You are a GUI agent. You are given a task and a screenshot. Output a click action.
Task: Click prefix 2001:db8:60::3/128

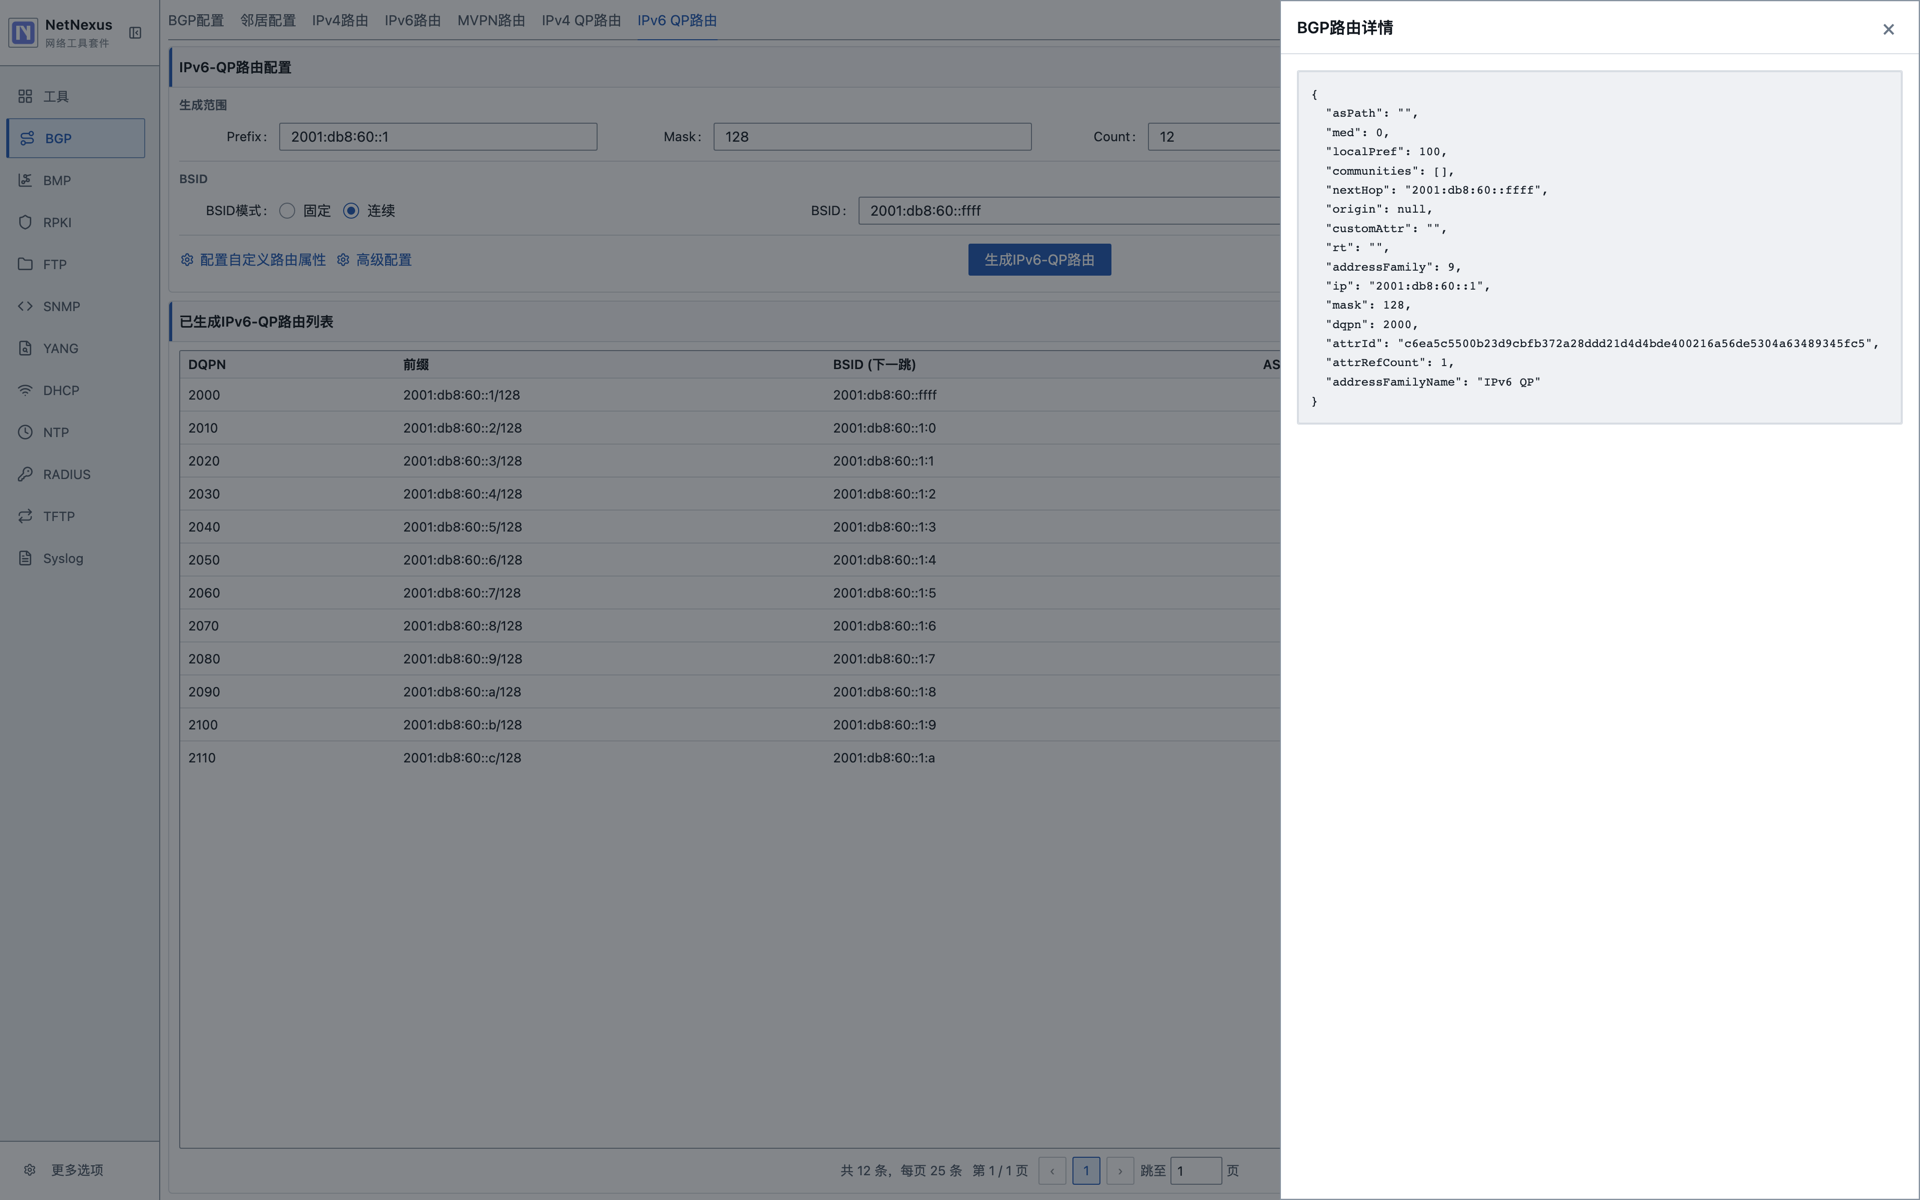pyautogui.click(x=462, y=461)
